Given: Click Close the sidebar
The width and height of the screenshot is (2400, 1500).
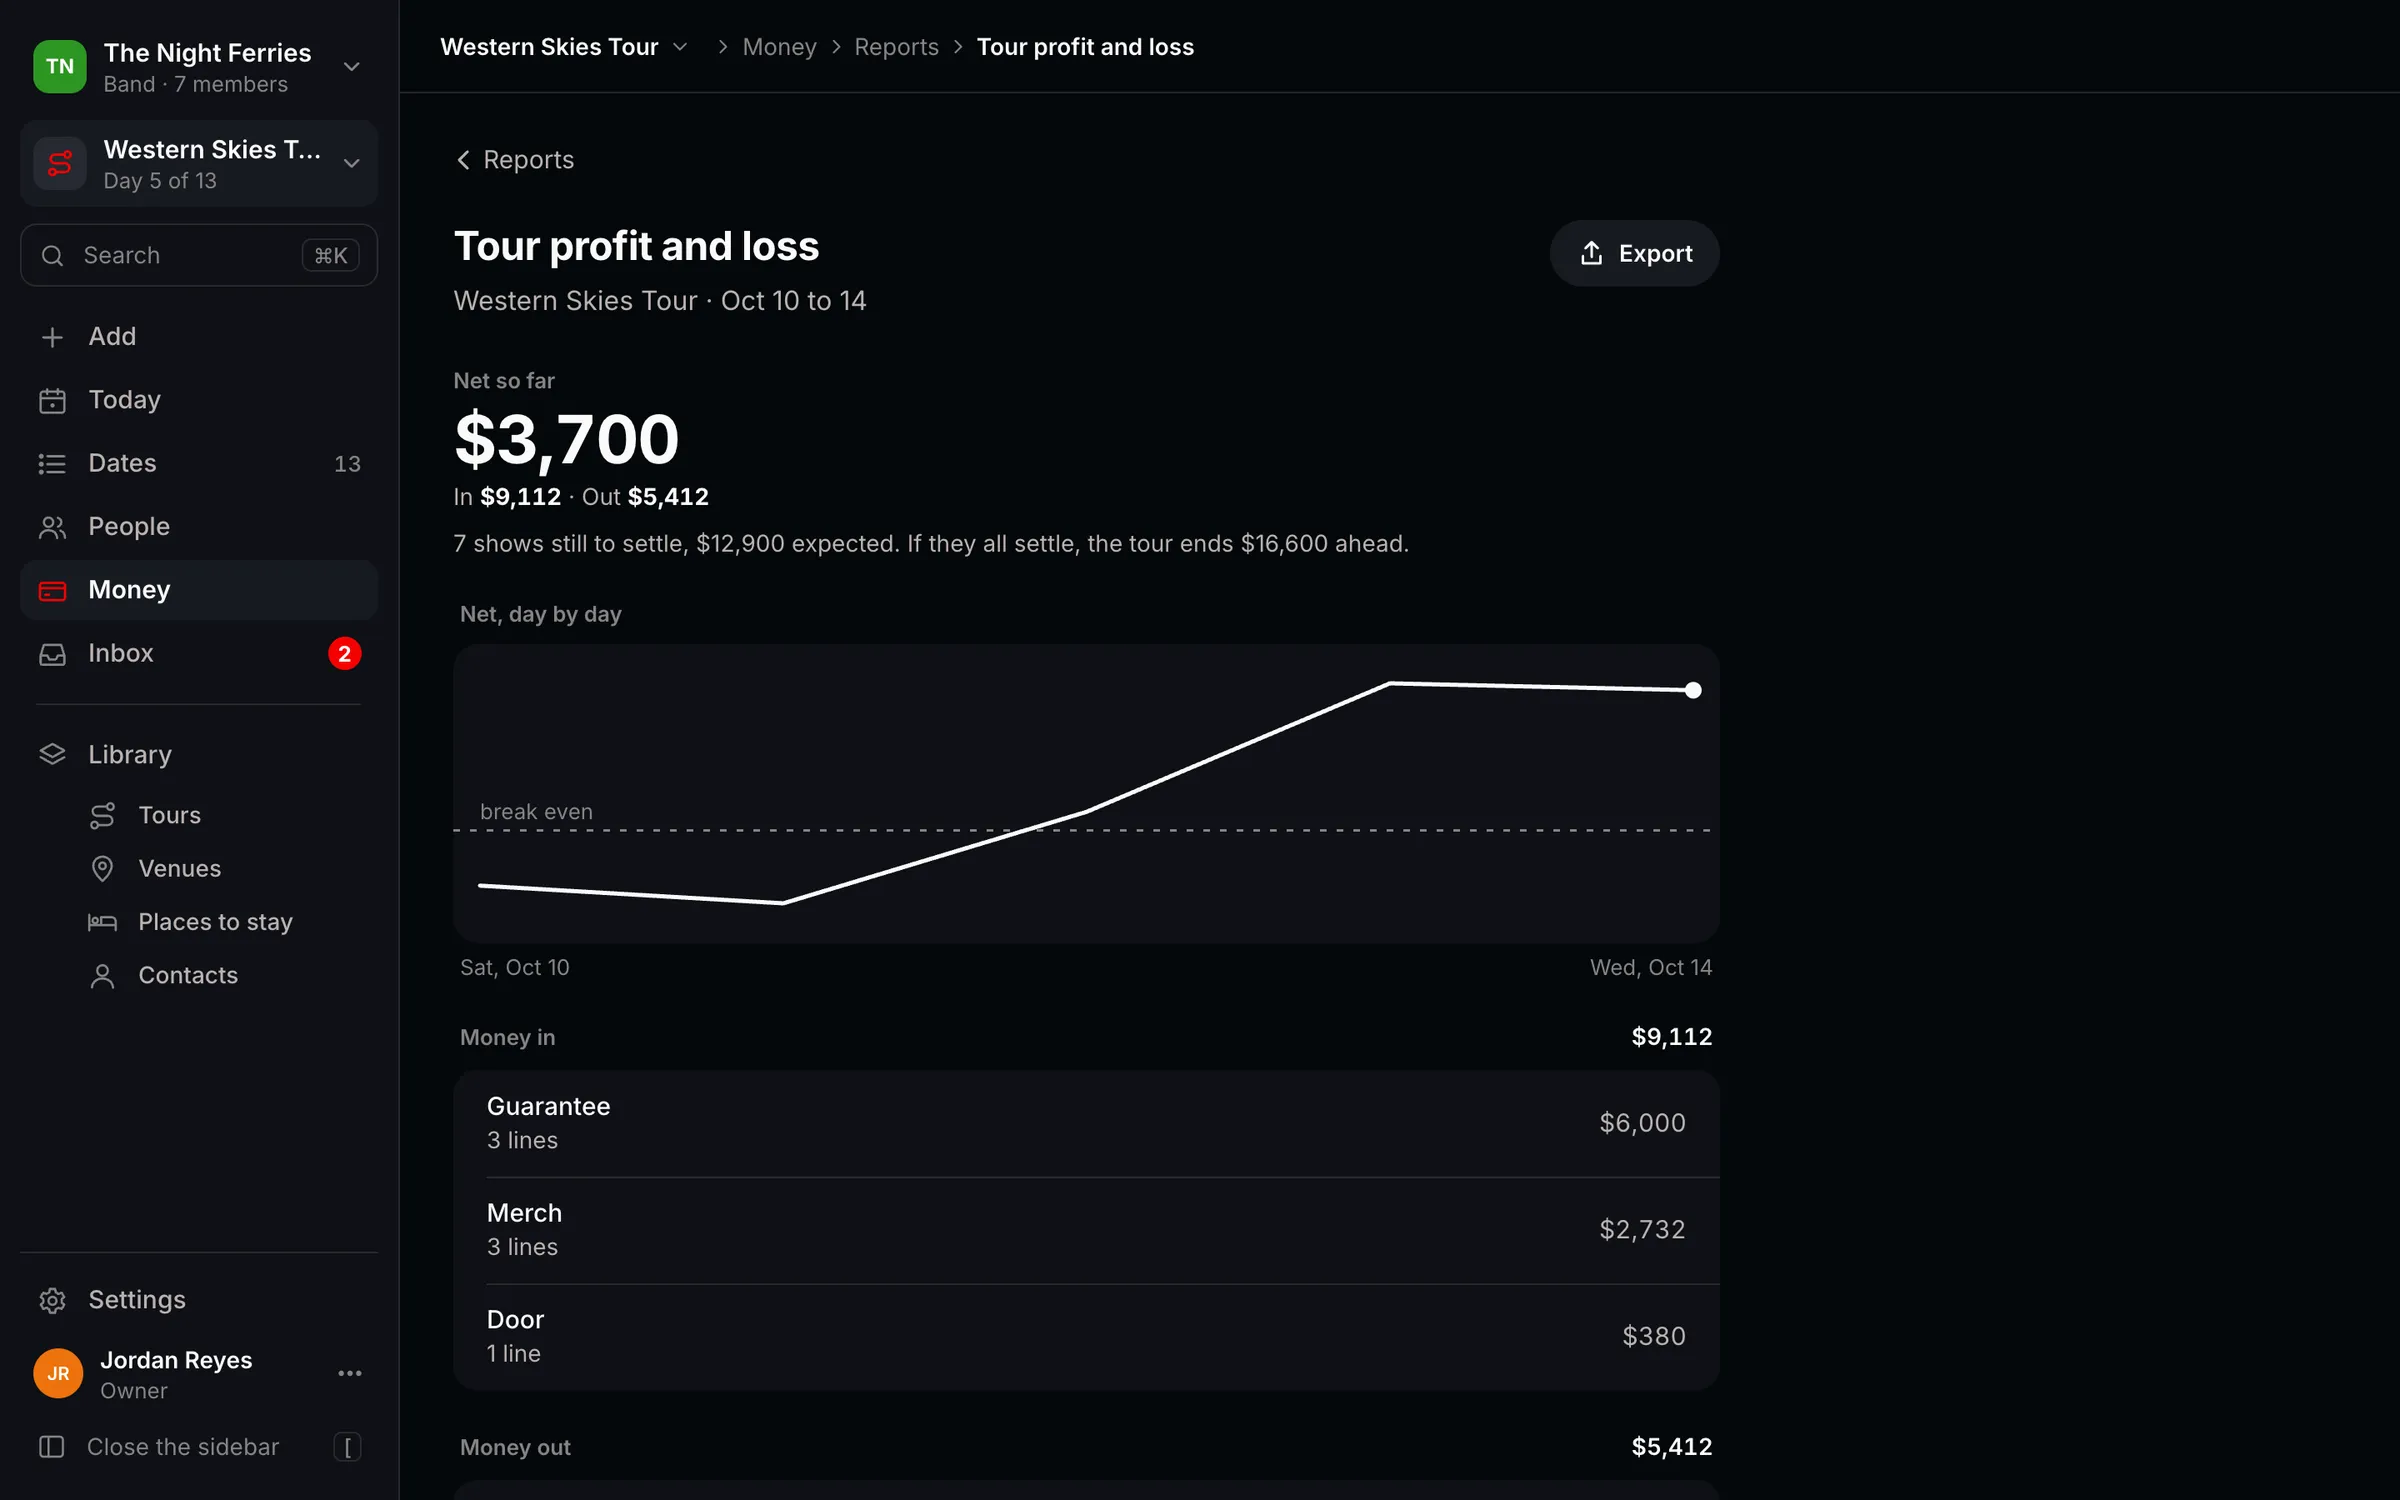Looking at the screenshot, I should (199, 1447).
